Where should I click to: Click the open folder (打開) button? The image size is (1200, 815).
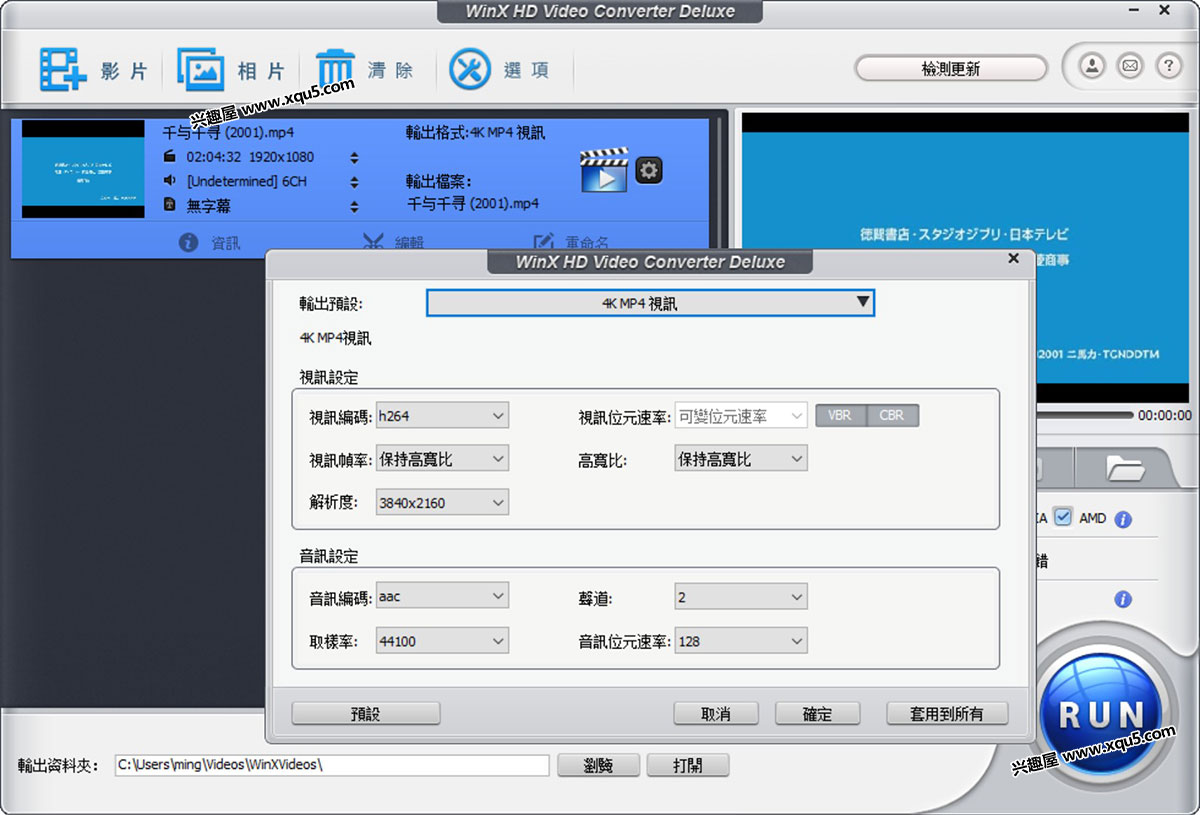click(688, 765)
